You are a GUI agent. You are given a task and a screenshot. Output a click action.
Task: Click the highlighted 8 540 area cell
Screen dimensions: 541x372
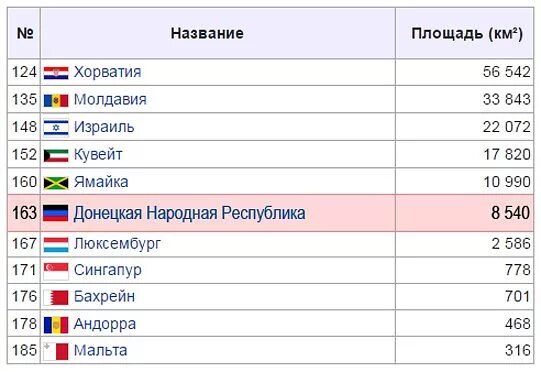pyautogui.click(x=464, y=213)
